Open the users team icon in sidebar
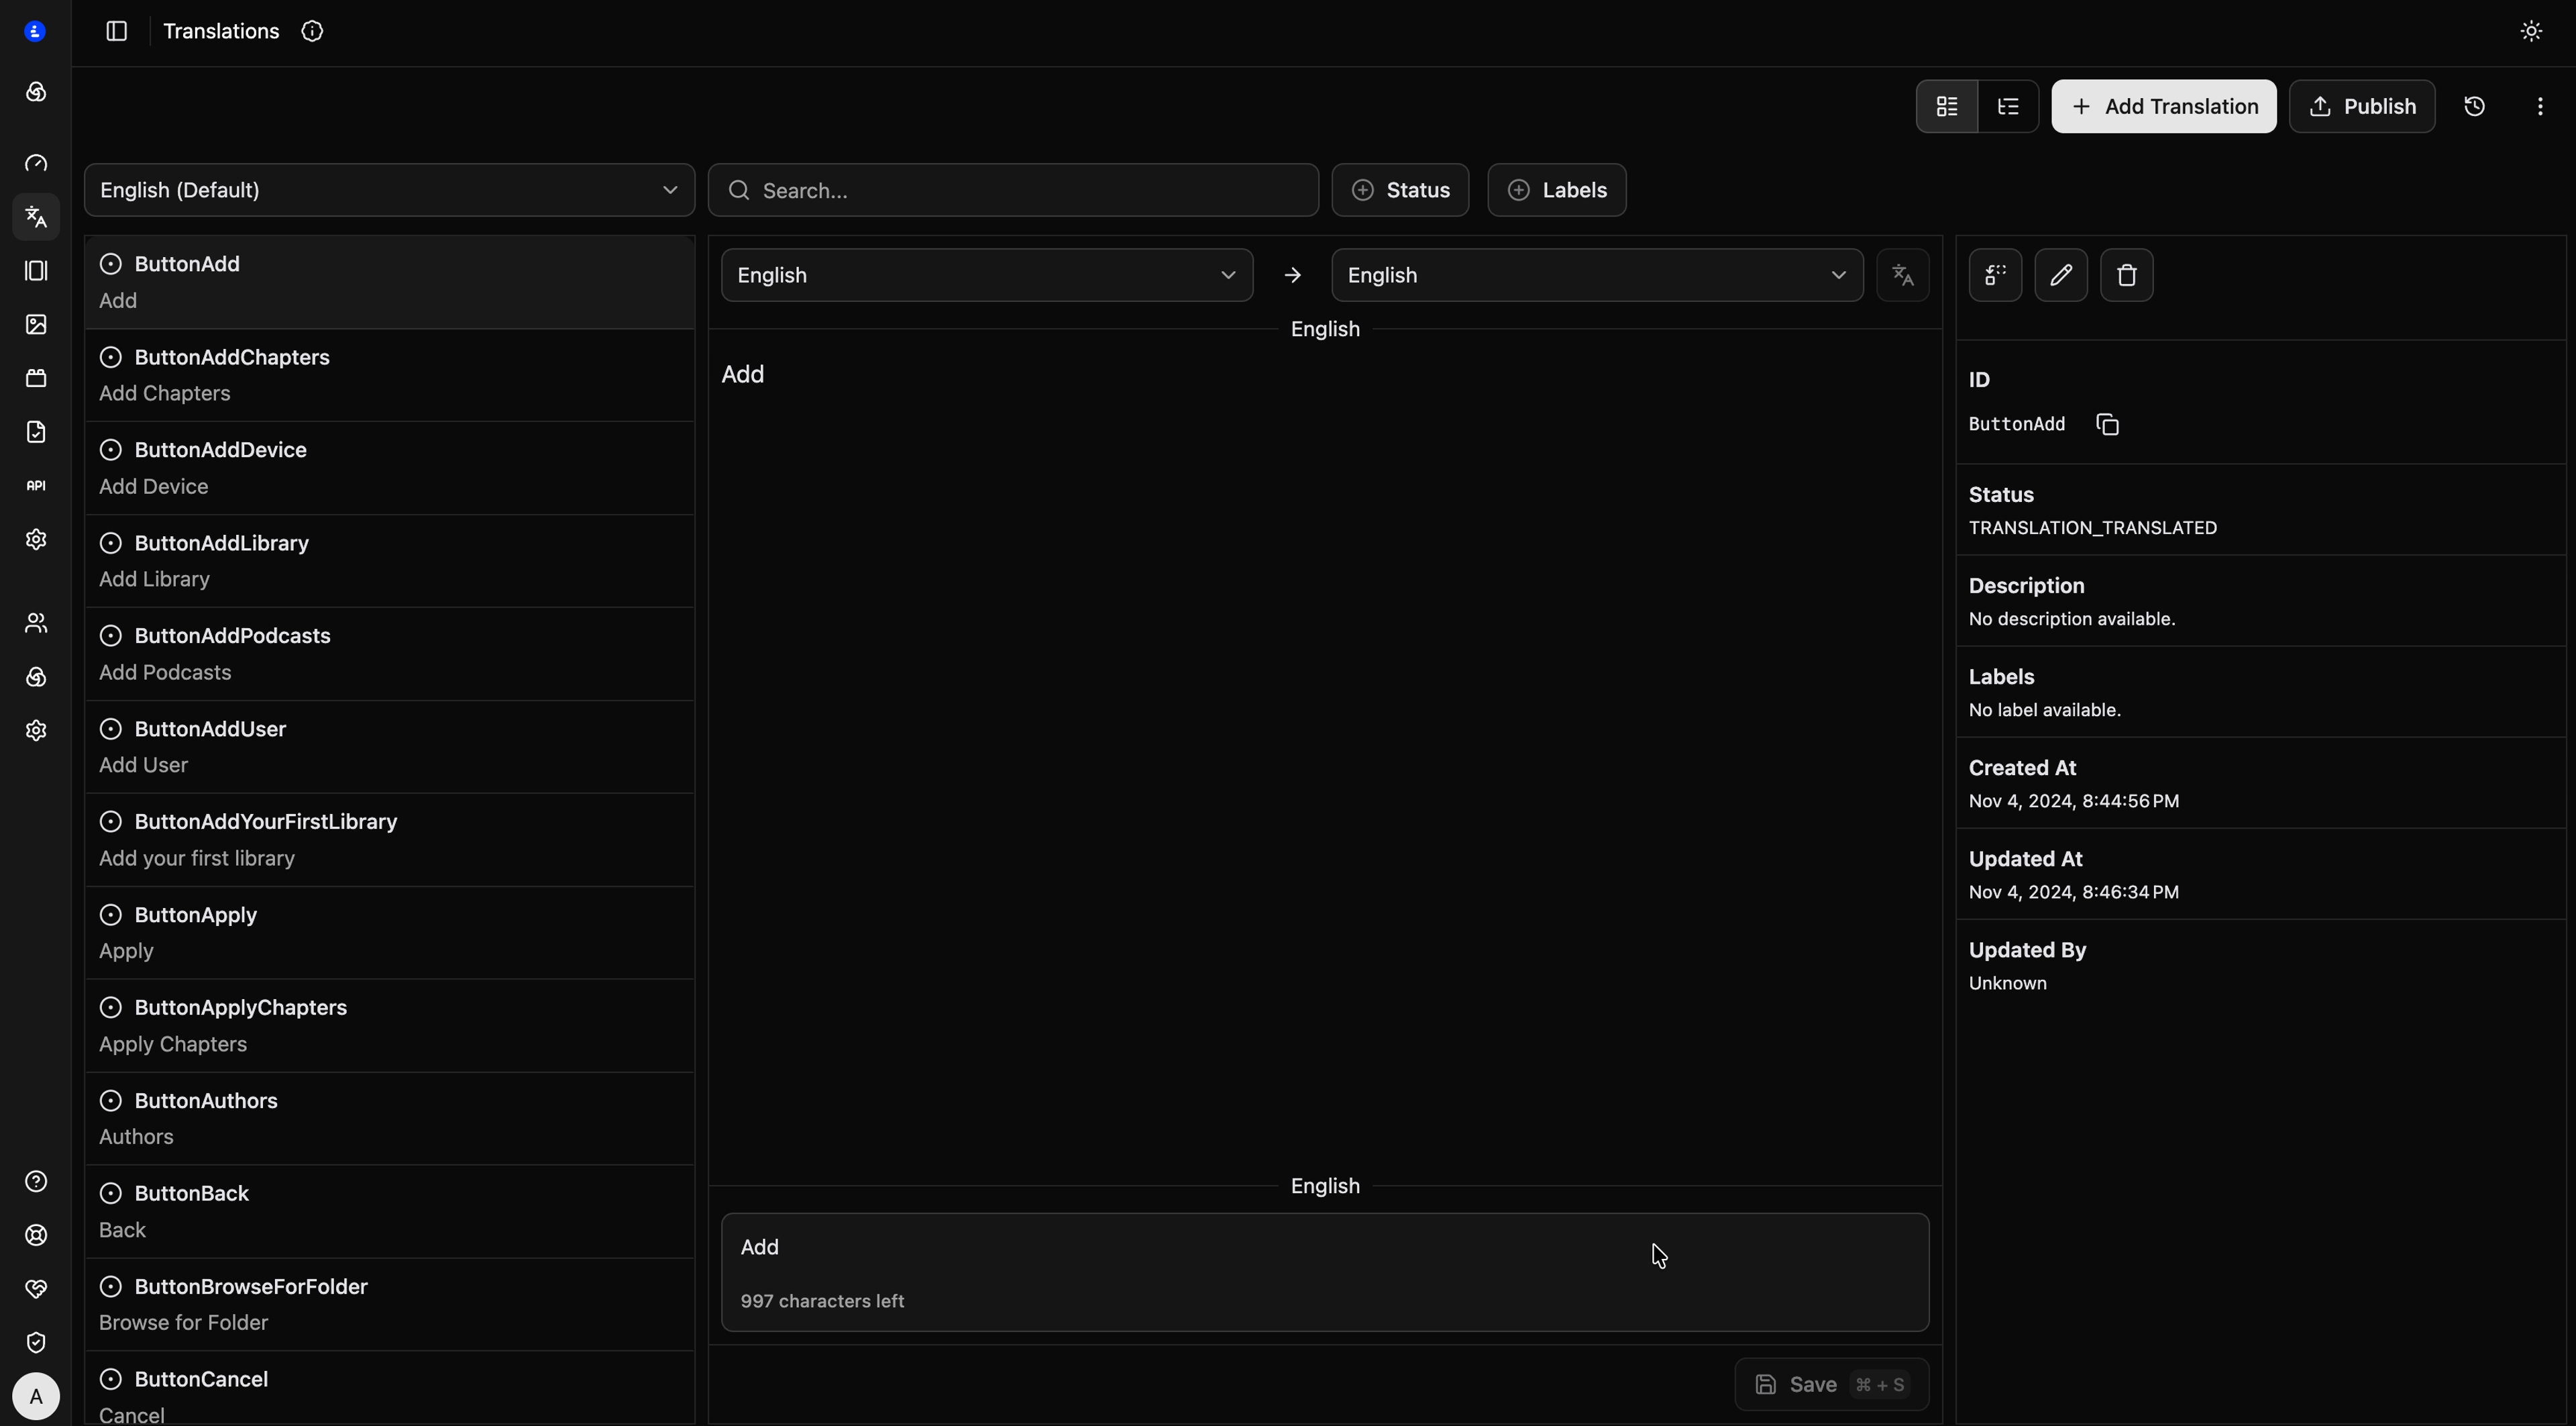The image size is (2576, 1426). [36, 623]
